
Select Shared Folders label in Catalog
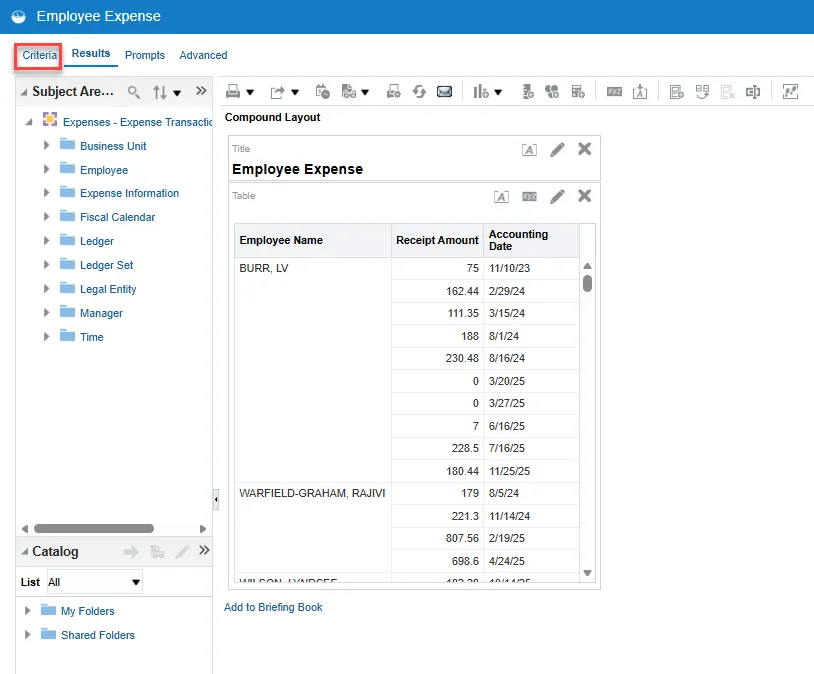(98, 635)
